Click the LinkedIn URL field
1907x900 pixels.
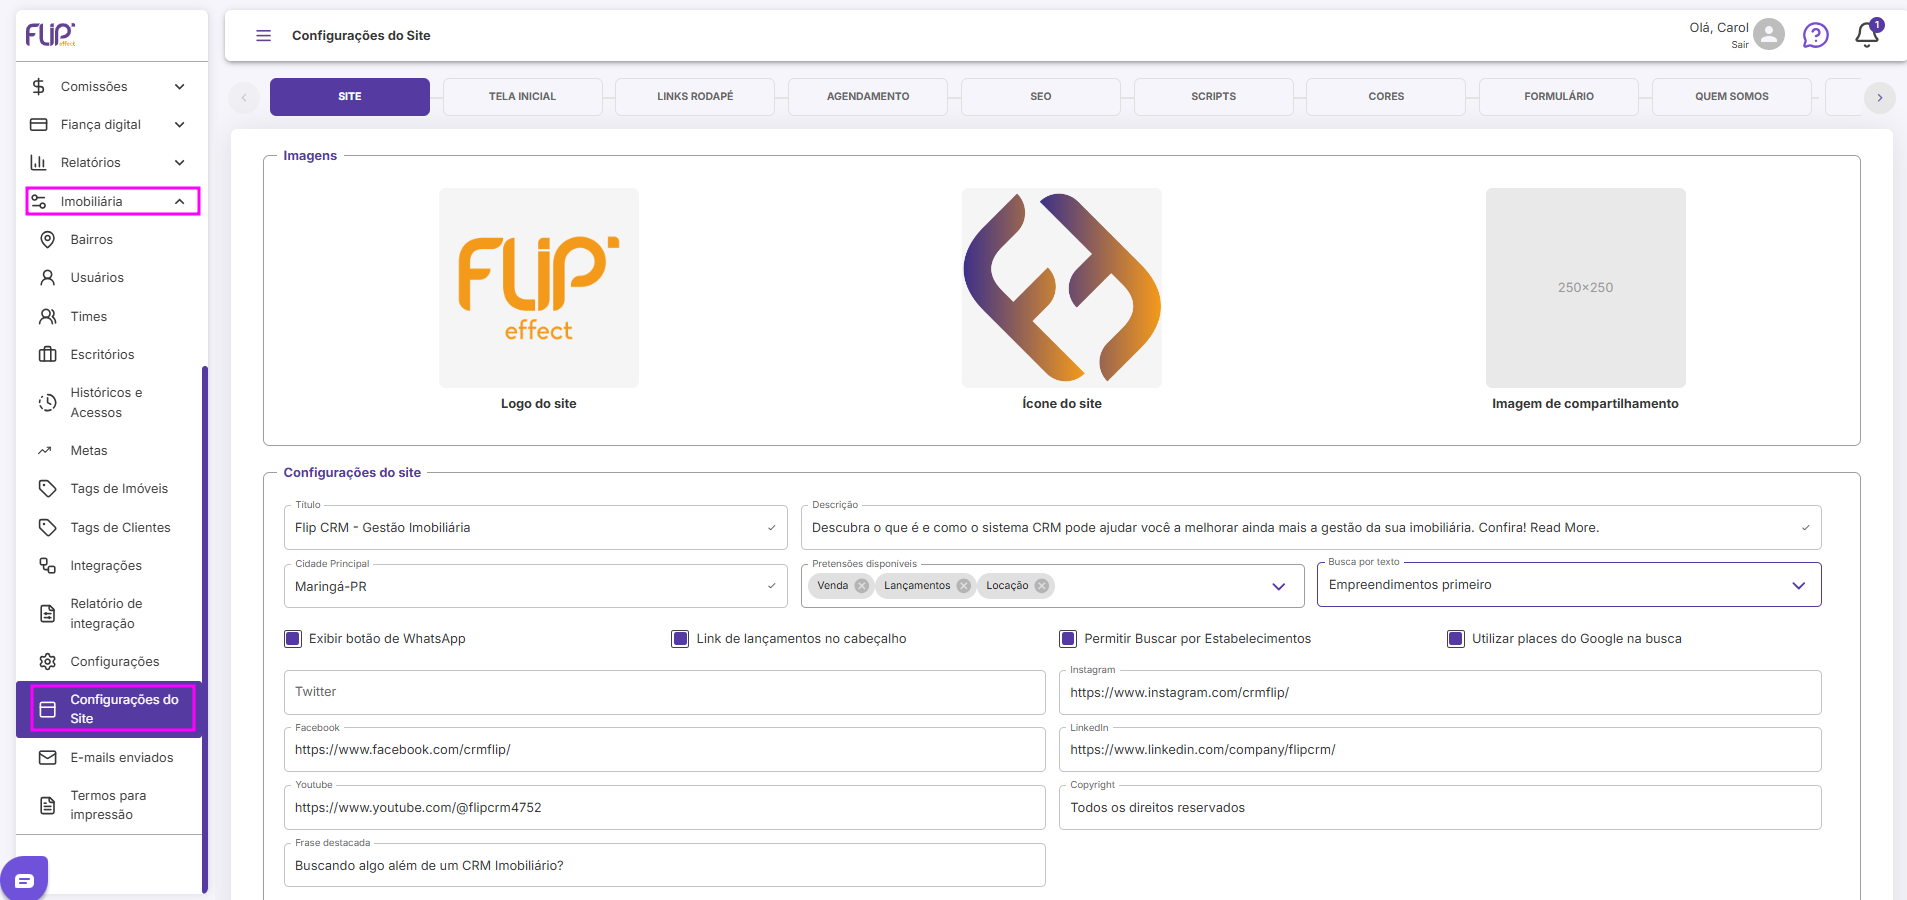click(1440, 750)
